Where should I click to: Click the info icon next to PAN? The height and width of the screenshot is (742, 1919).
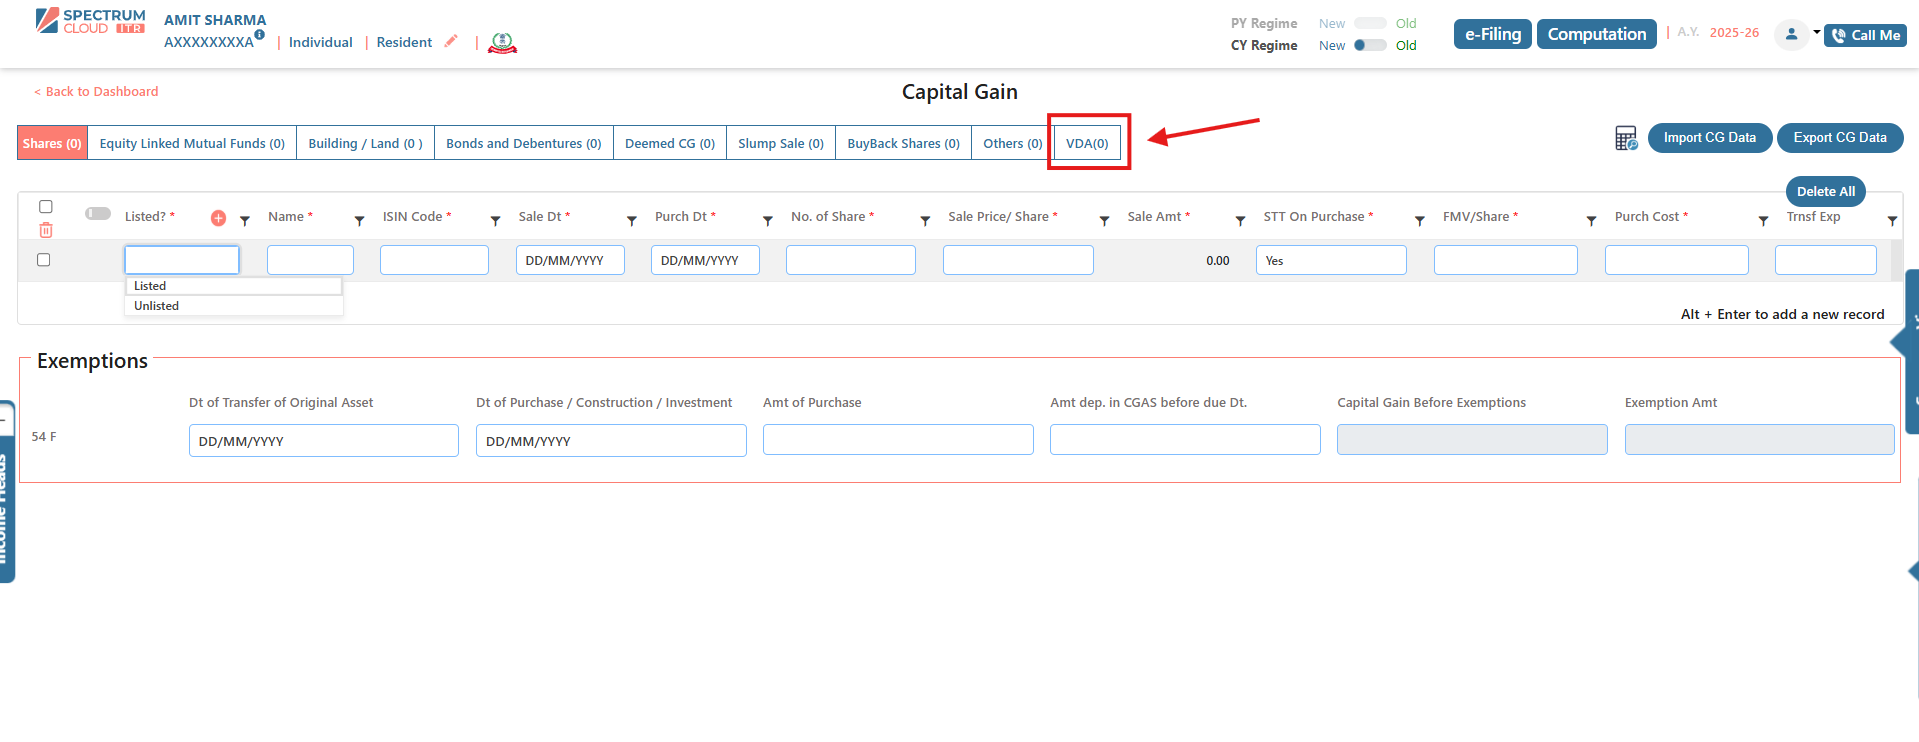coord(260,35)
